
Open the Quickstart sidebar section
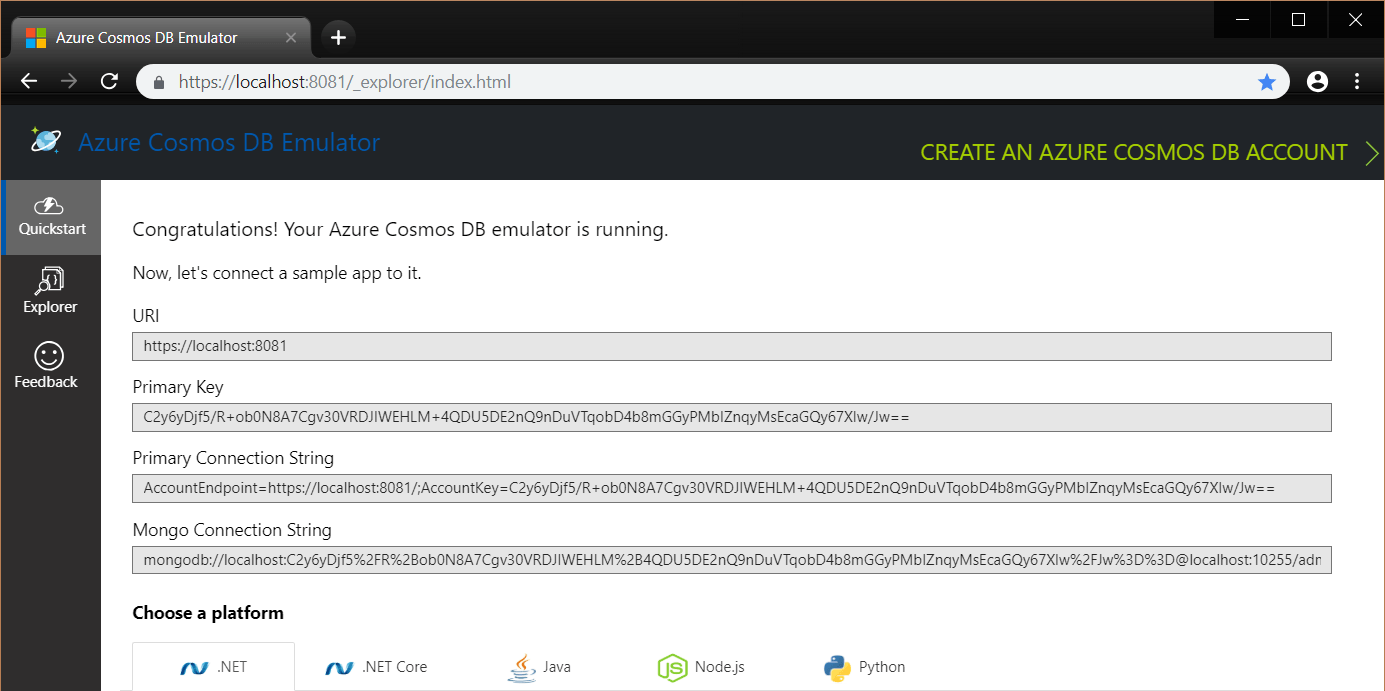tap(52, 217)
